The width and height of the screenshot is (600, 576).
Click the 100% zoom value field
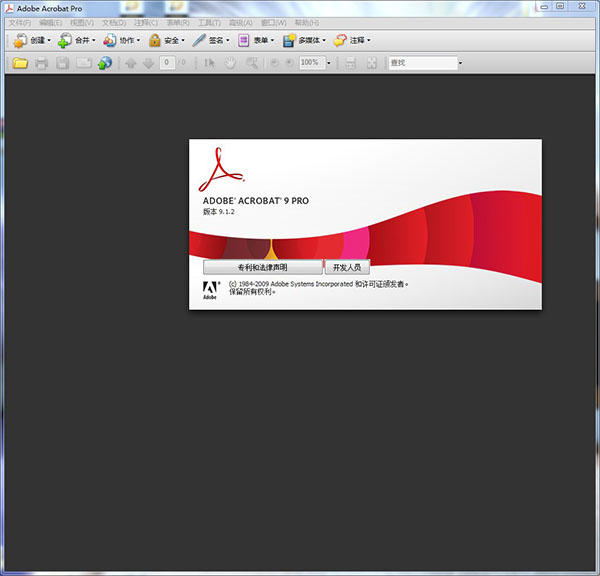312,62
